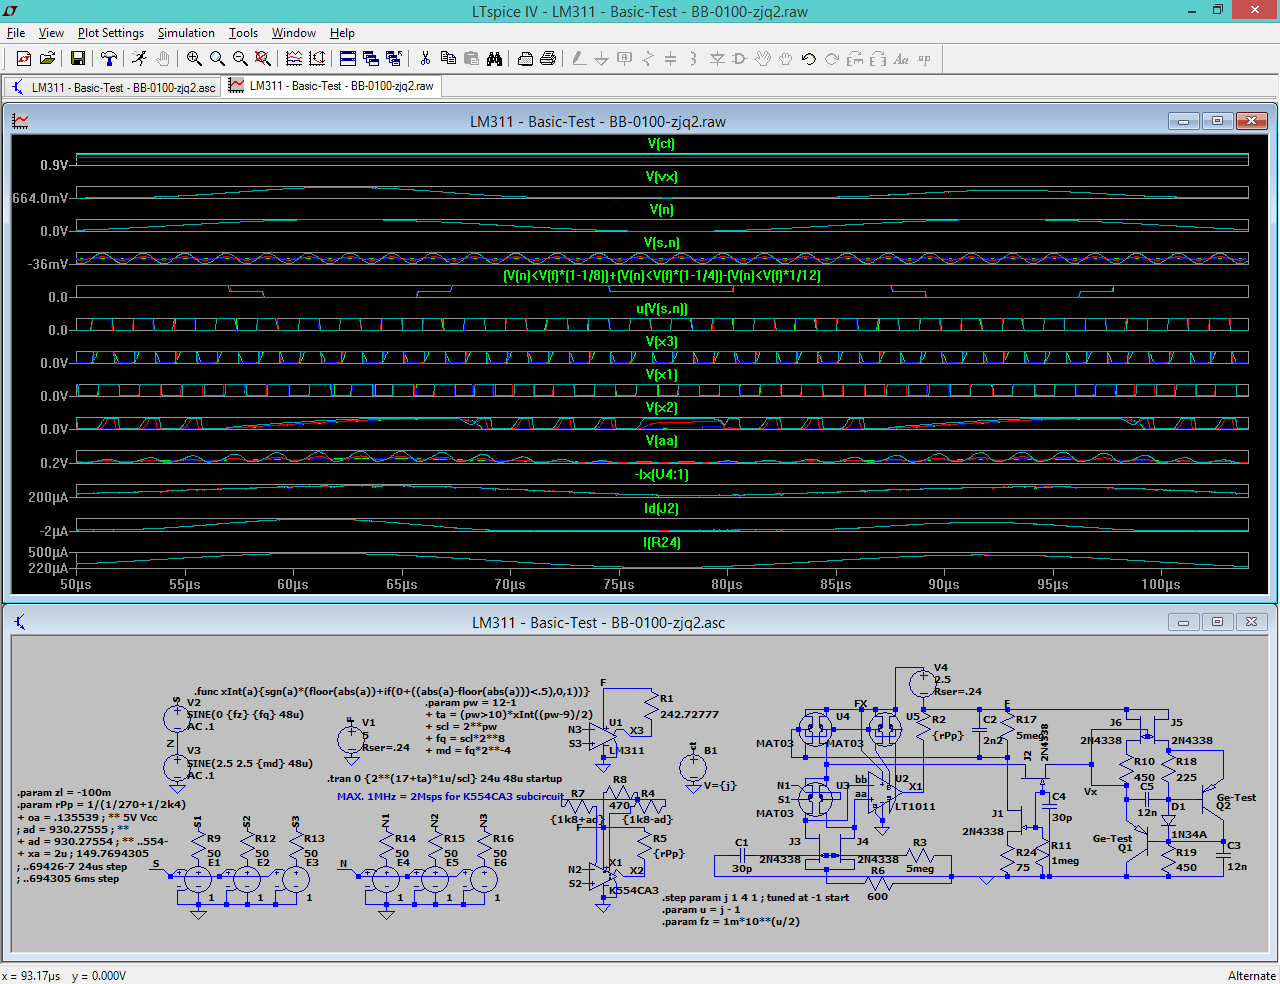Select the Diode placement tool
Screen dimensions: 1280x984
pyautogui.click(x=717, y=59)
